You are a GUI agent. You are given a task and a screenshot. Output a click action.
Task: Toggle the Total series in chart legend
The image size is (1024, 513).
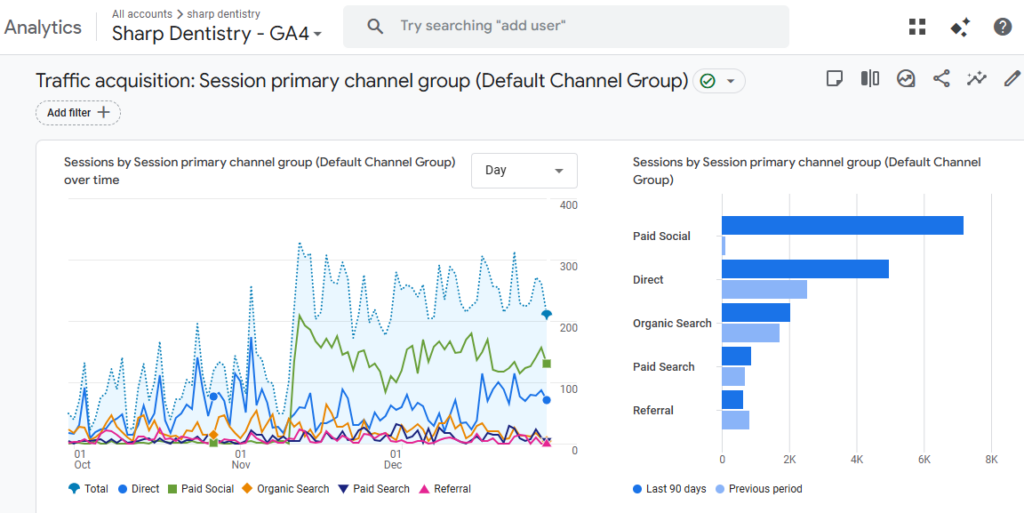pyautogui.click(x=89, y=489)
